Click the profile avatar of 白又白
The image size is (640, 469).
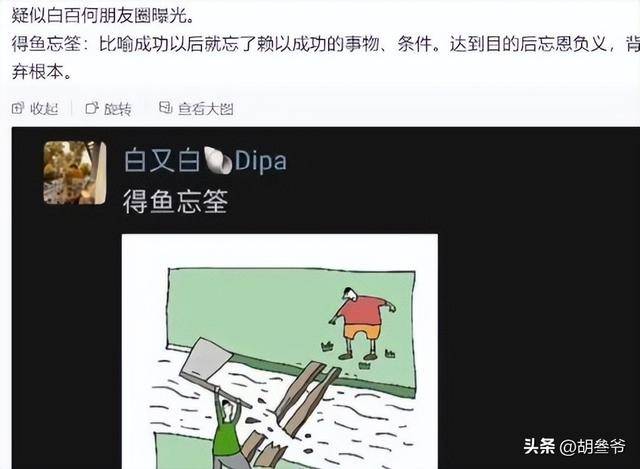pos(75,172)
